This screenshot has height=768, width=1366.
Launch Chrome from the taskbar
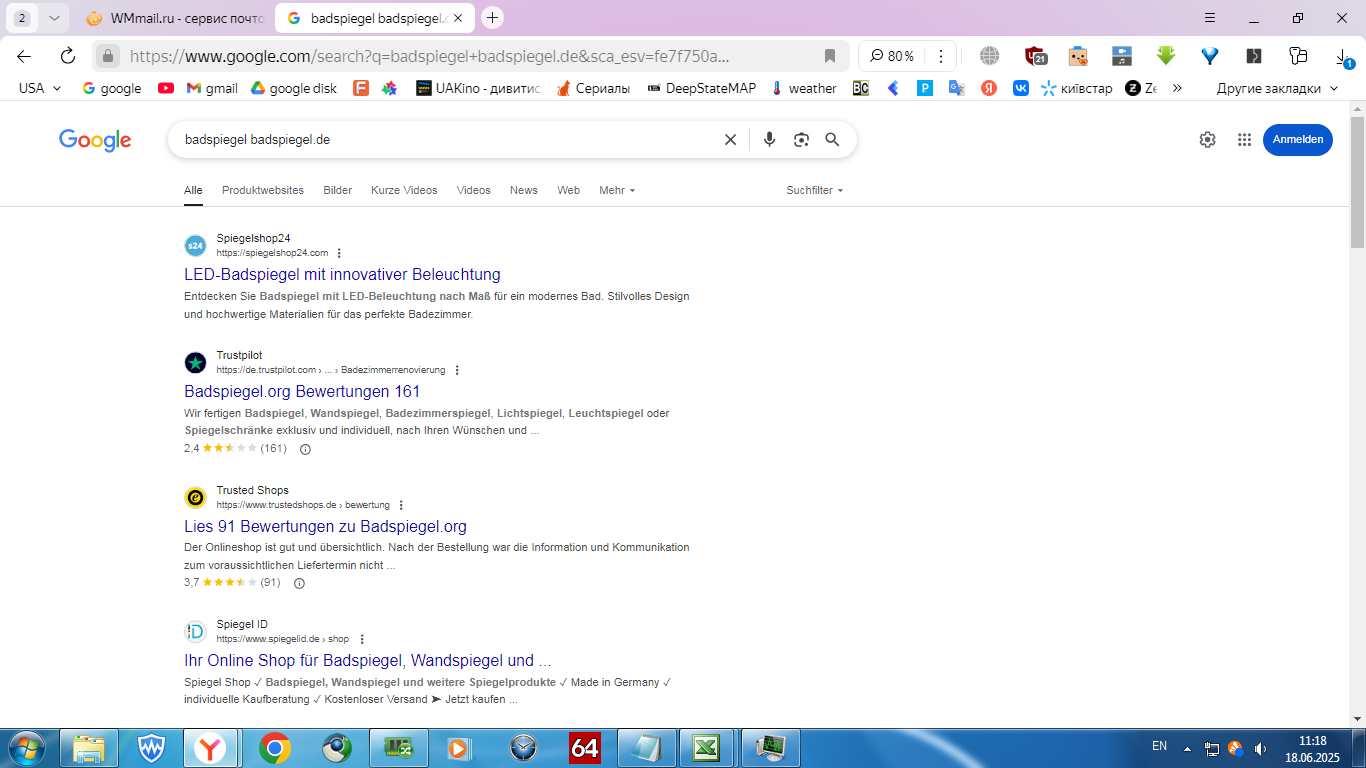(x=274, y=748)
